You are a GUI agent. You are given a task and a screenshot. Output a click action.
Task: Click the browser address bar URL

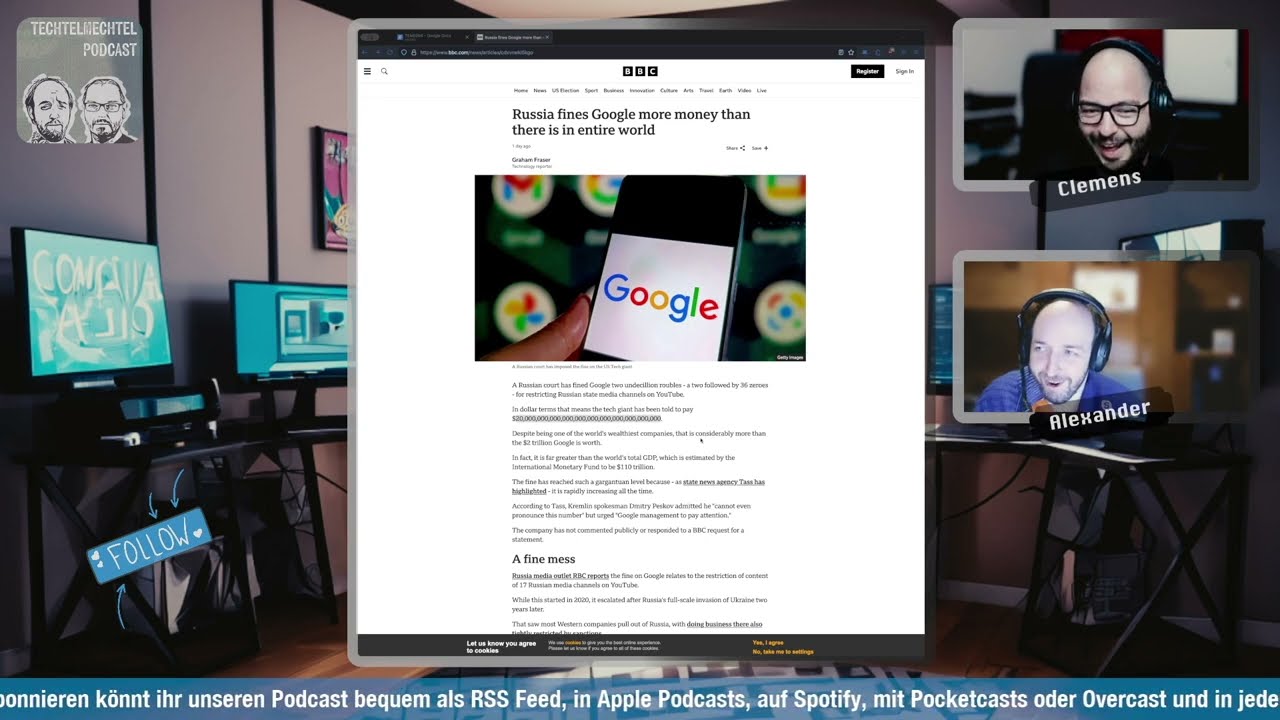pos(477,52)
